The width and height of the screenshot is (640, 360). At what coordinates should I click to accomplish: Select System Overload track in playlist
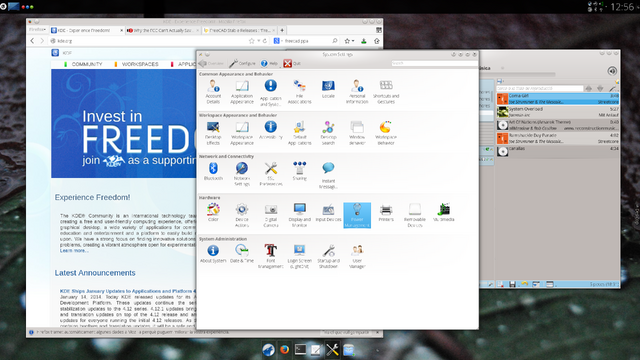coord(558,112)
